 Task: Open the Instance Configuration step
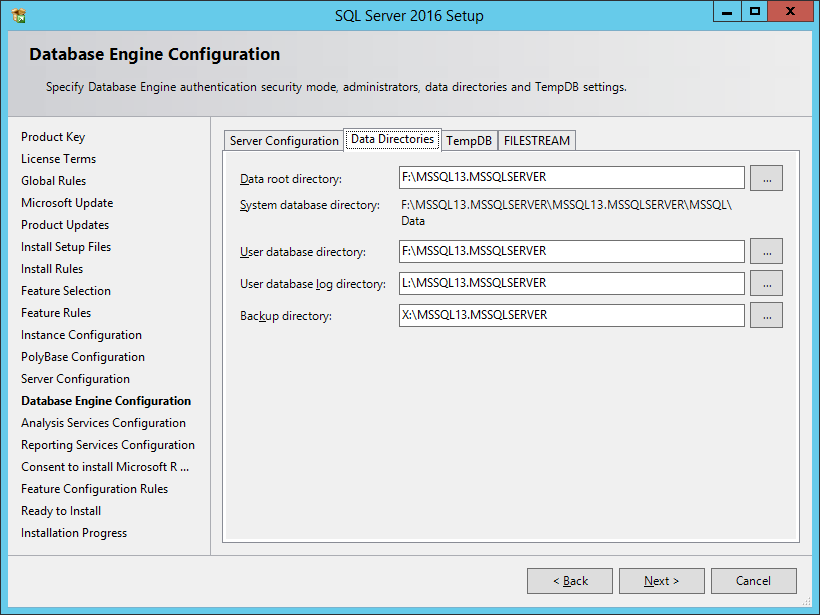(x=80, y=334)
